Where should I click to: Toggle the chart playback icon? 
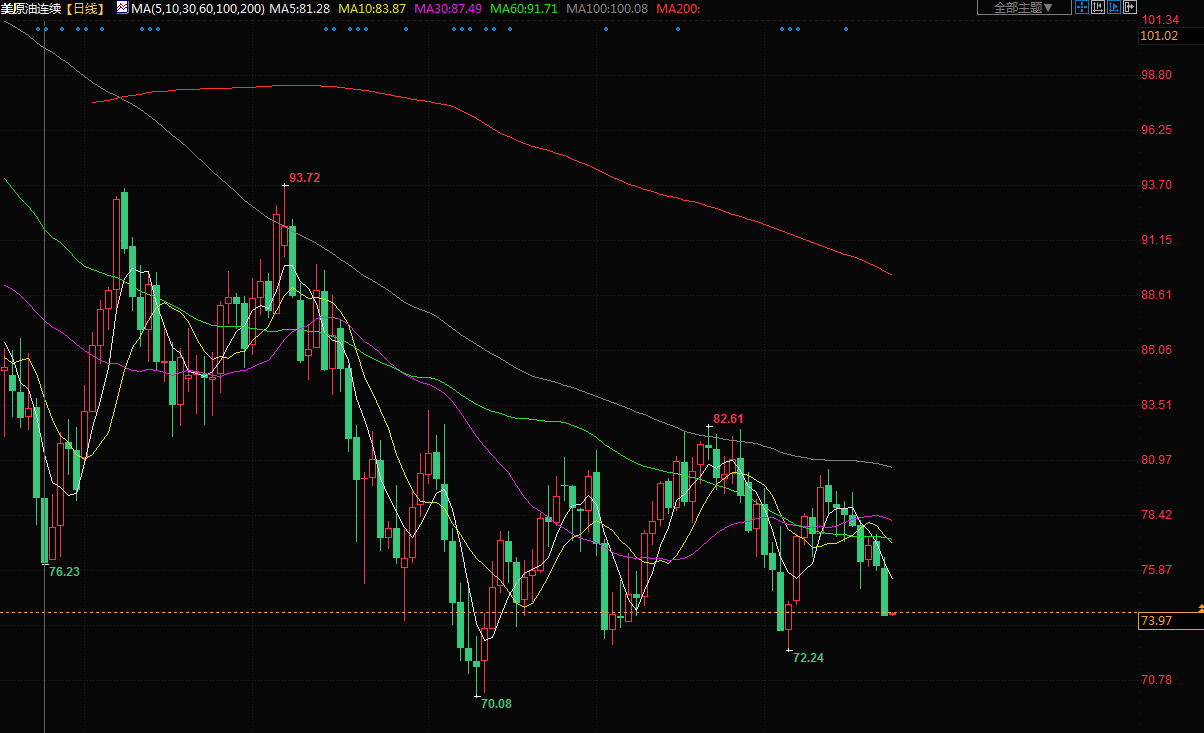1114,8
